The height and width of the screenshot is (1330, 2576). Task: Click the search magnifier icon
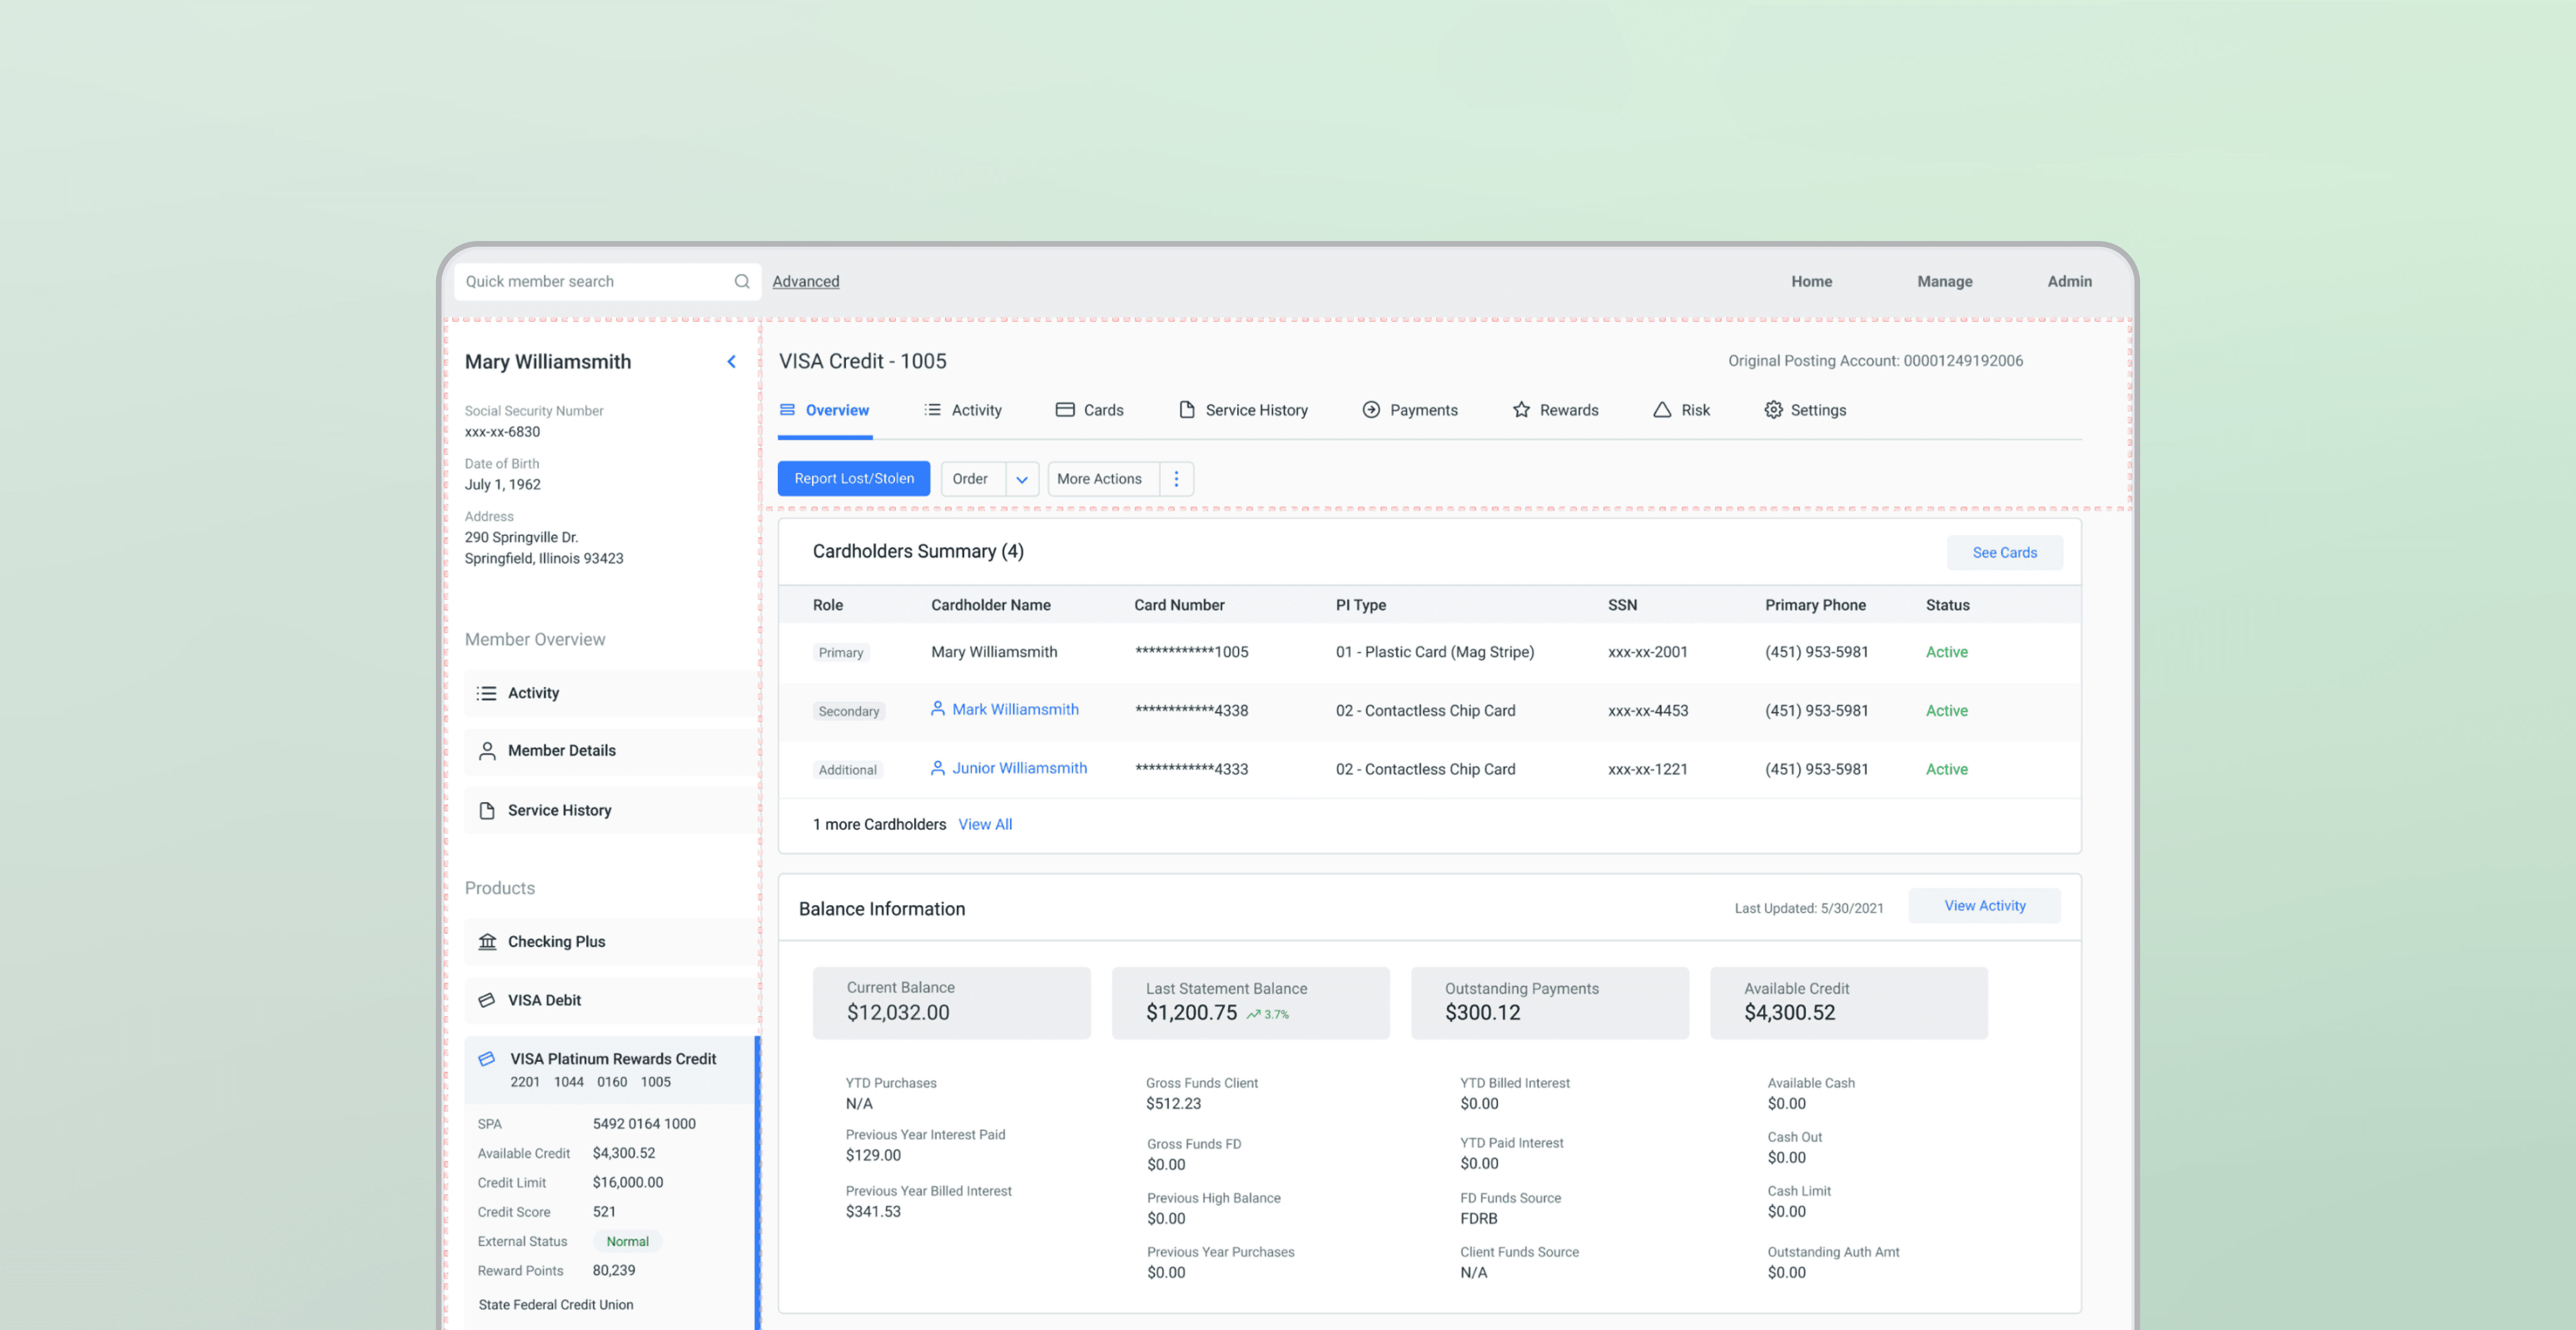pyautogui.click(x=741, y=282)
